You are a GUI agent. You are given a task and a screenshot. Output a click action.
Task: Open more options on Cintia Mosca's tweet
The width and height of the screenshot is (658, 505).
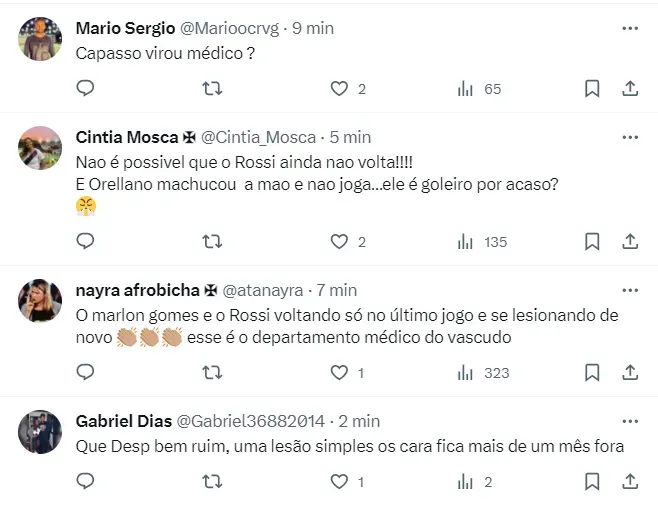pos(630,137)
